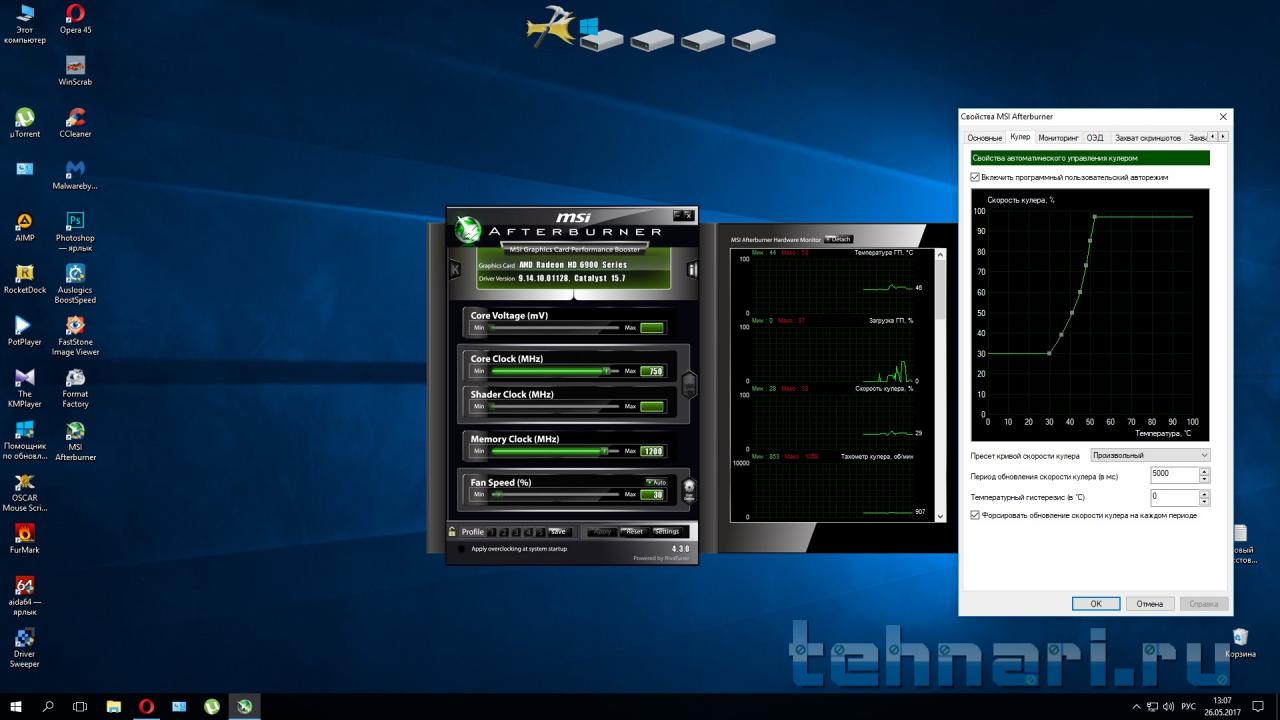
Task: Open the Malwarebytes desktop shortcut
Action: (75, 174)
